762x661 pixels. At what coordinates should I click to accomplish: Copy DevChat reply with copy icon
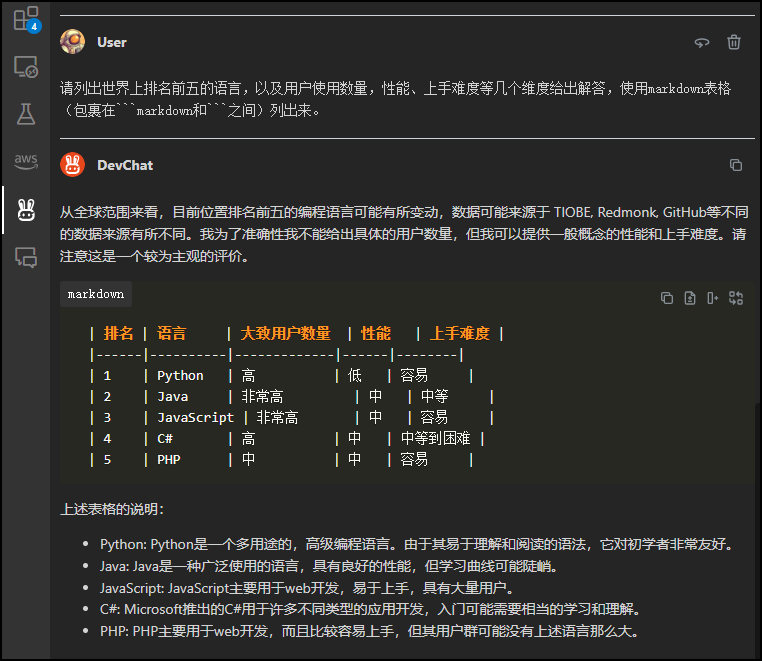pyautogui.click(x=736, y=165)
